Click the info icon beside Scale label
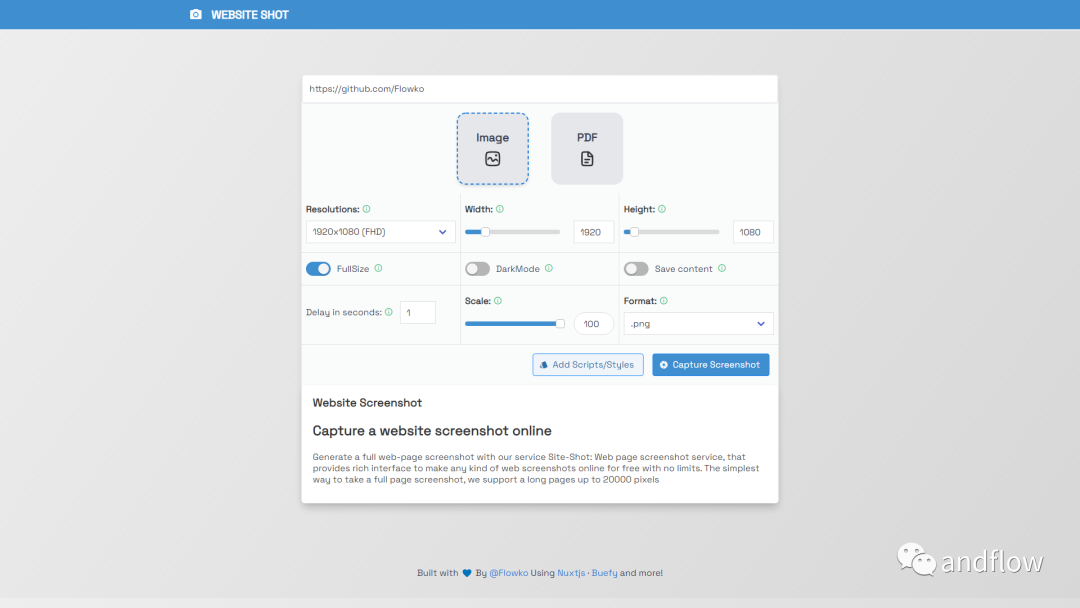Screen dimensions: 1080x608 (x=498, y=301)
